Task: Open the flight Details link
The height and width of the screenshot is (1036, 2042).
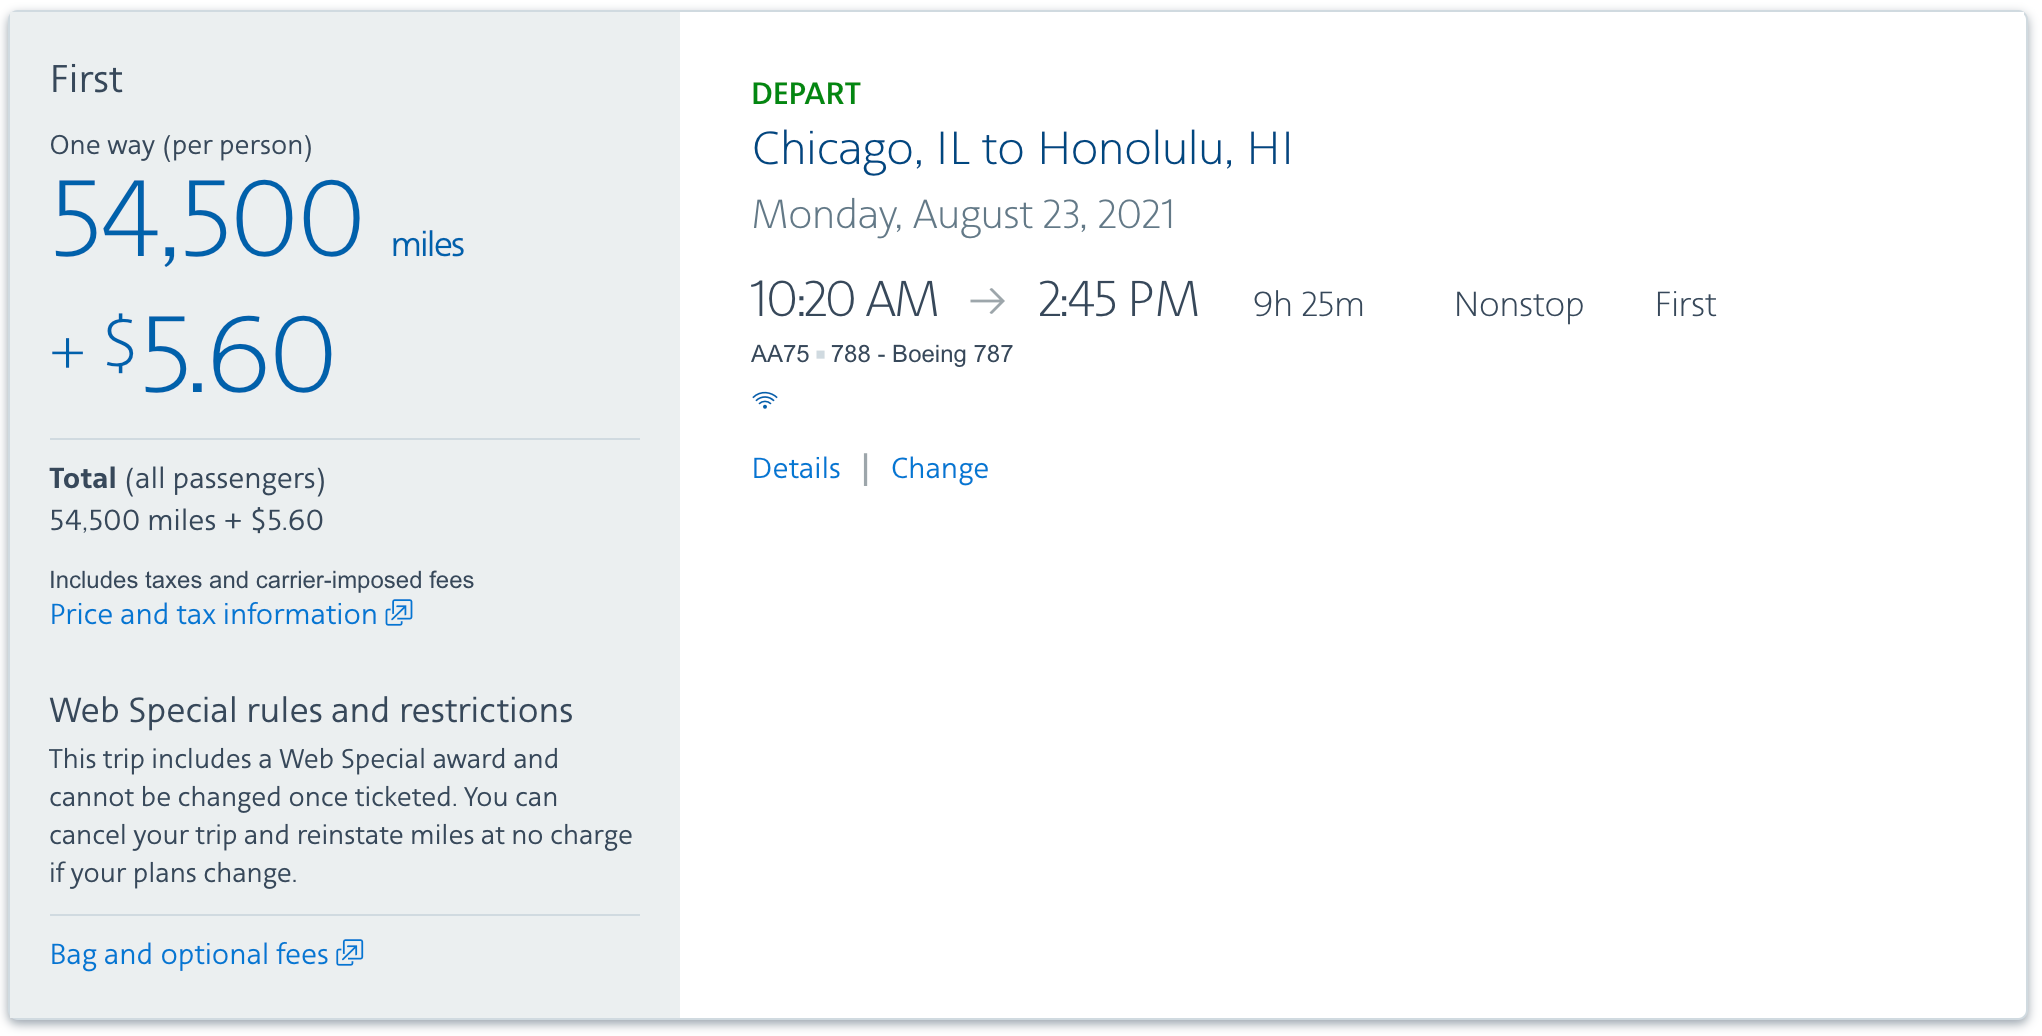Action: [x=796, y=468]
